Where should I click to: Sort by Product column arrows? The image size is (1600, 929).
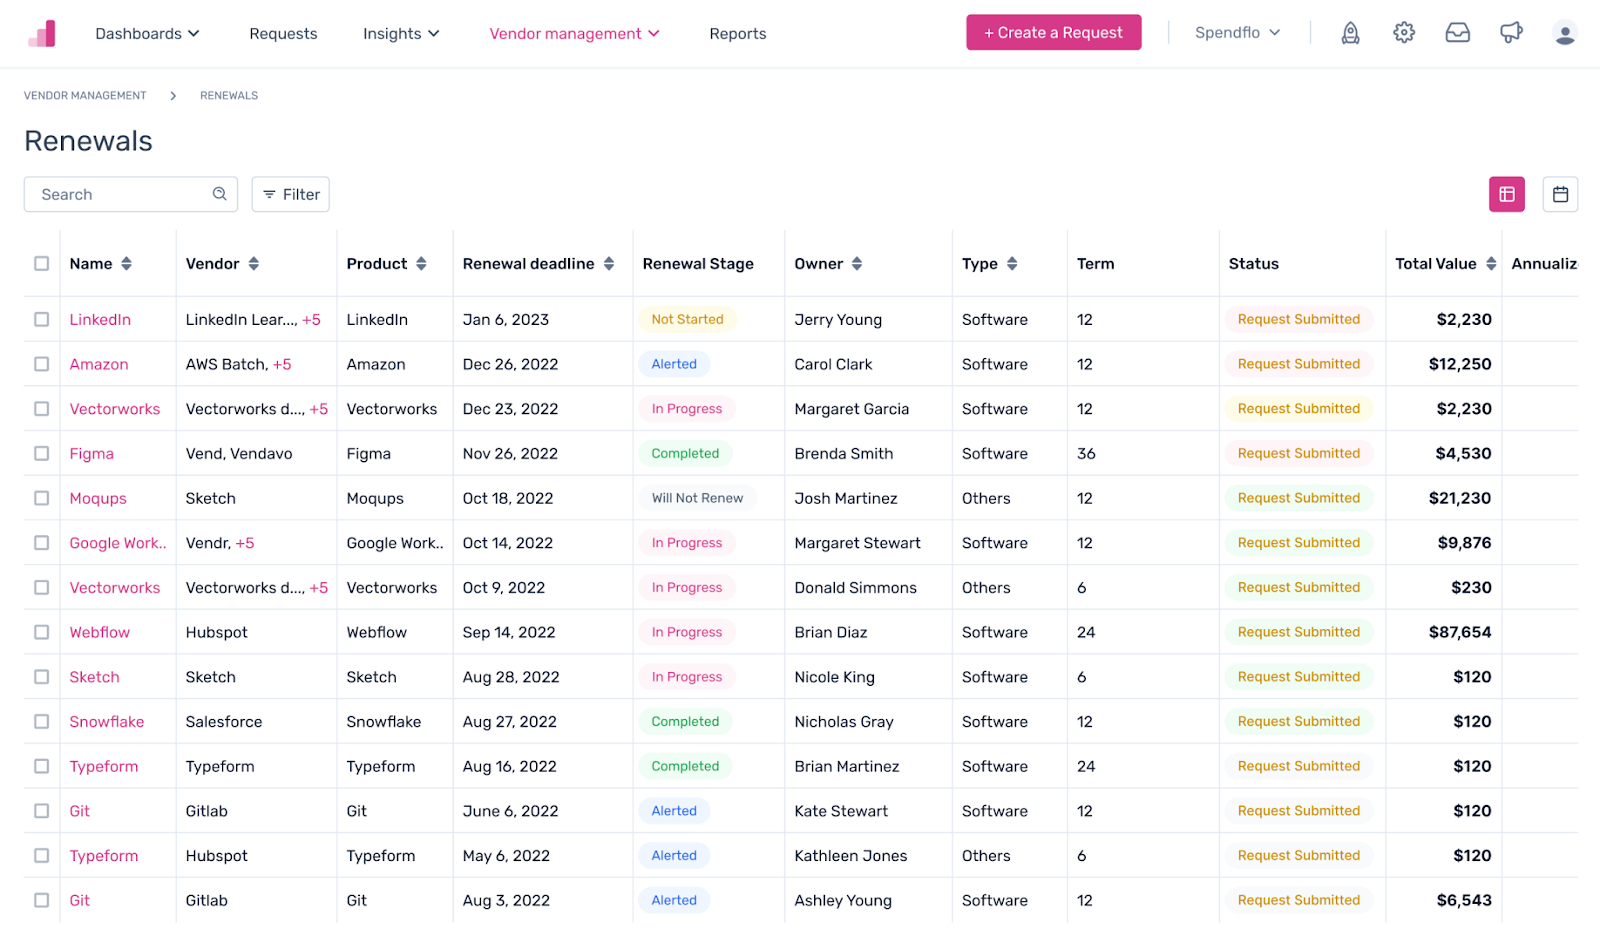coord(422,264)
